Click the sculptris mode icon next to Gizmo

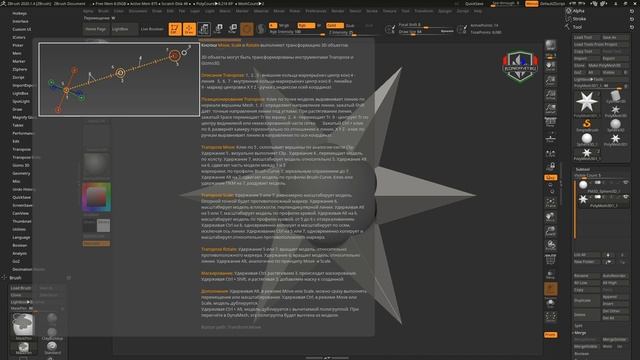click(x=261, y=29)
